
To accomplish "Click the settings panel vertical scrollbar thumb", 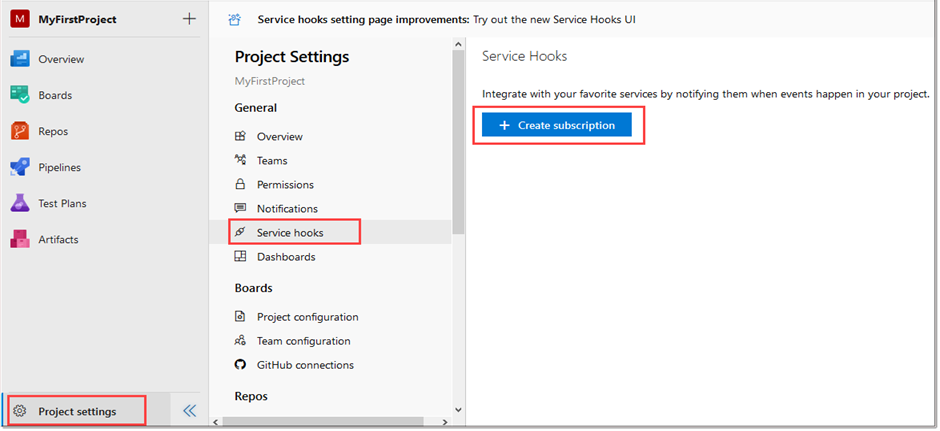I will click(x=458, y=142).
